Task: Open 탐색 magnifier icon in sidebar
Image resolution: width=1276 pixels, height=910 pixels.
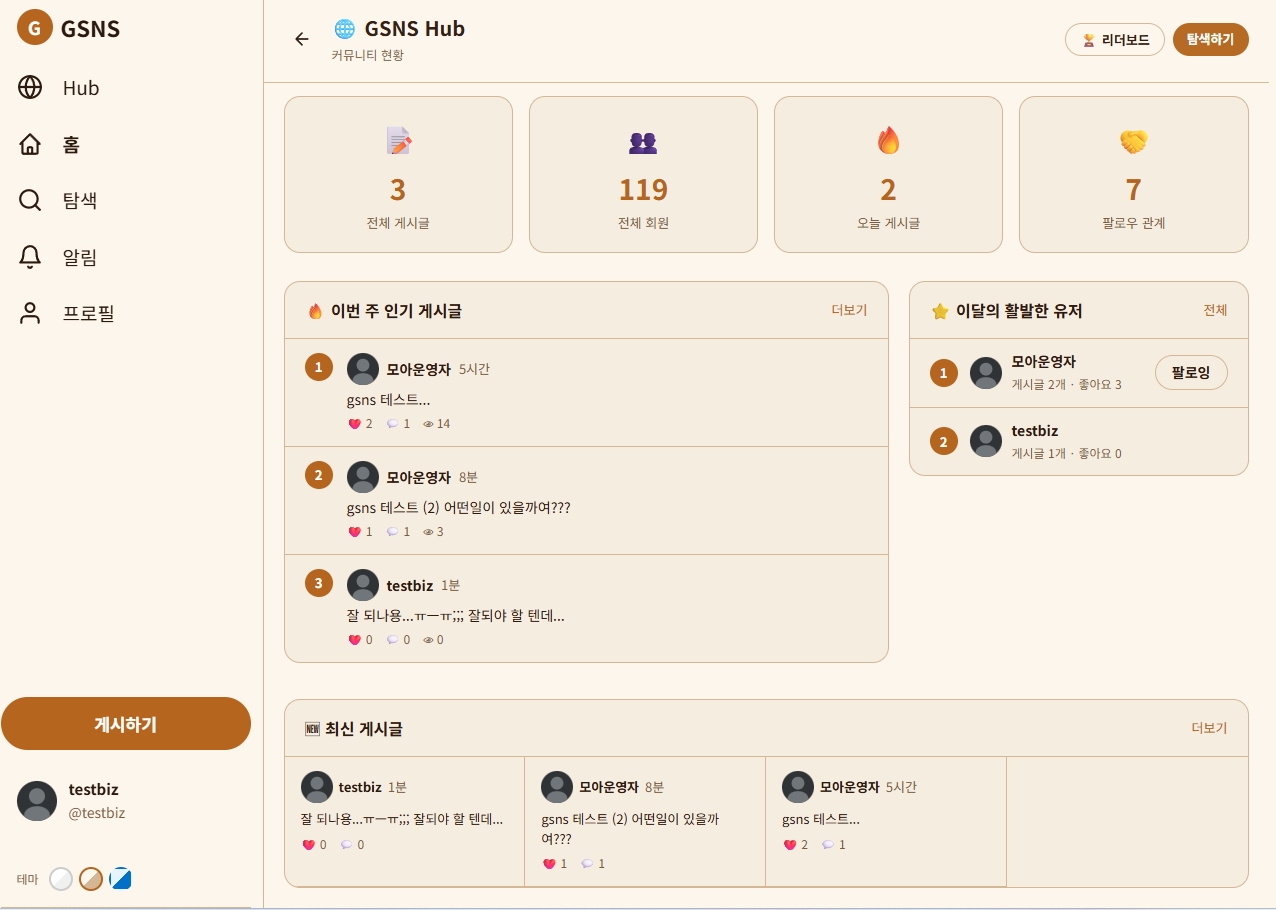Action: pyautogui.click(x=30, y=200)
